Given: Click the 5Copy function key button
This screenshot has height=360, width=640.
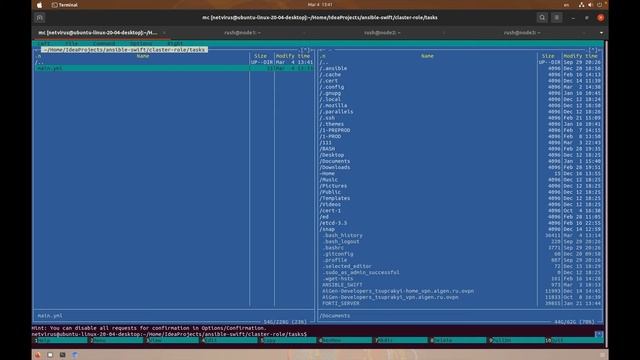Looking at the screenshot, I should (288, 340).
